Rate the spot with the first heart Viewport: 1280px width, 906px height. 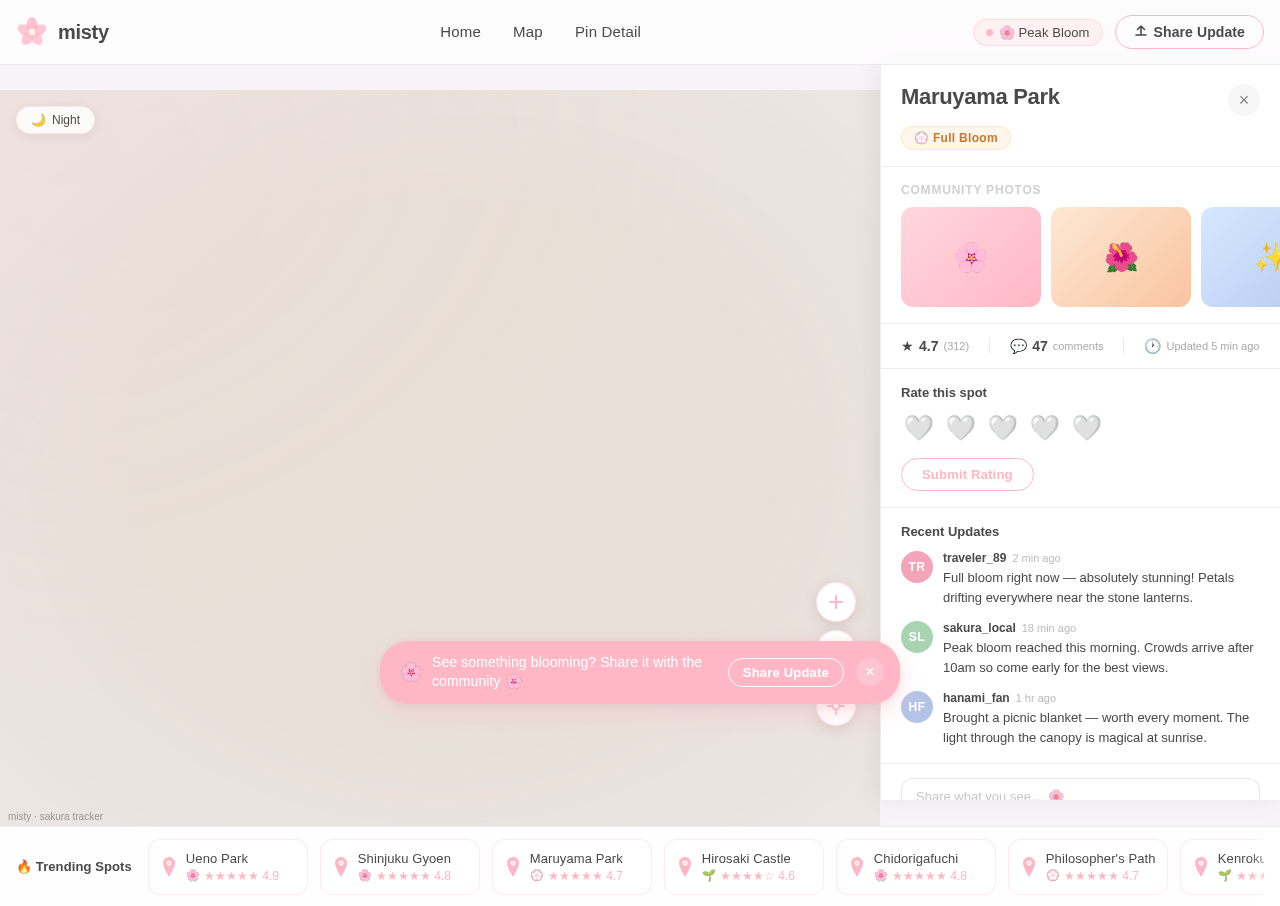click(918, 428)
